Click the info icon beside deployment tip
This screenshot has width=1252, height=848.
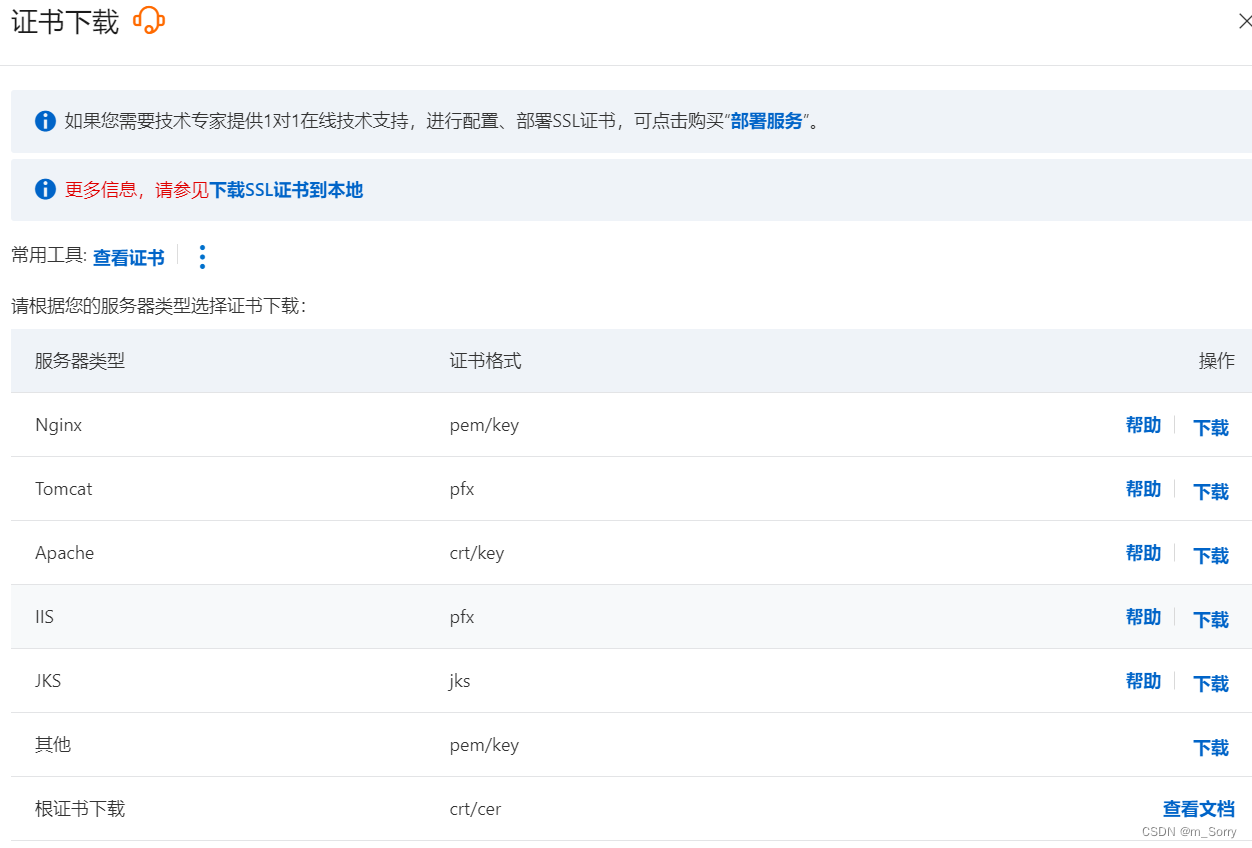tap(45, 121)
